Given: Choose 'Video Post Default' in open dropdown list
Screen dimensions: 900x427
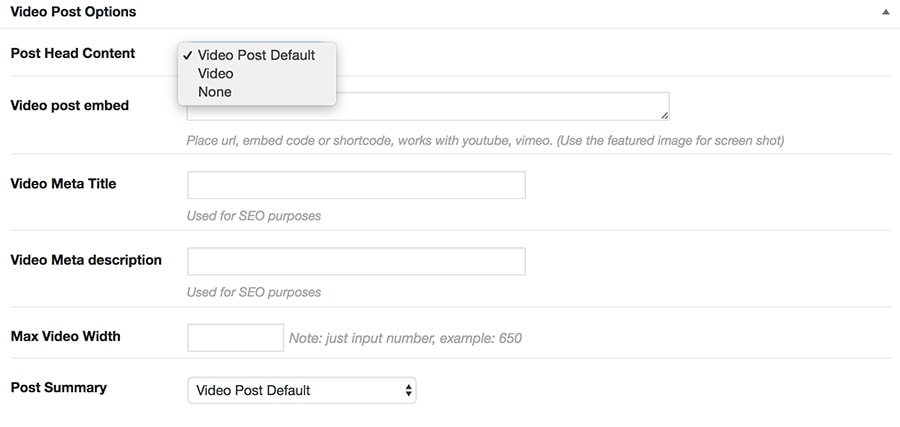Looking at the screenshot, I should tap(256, 55).
